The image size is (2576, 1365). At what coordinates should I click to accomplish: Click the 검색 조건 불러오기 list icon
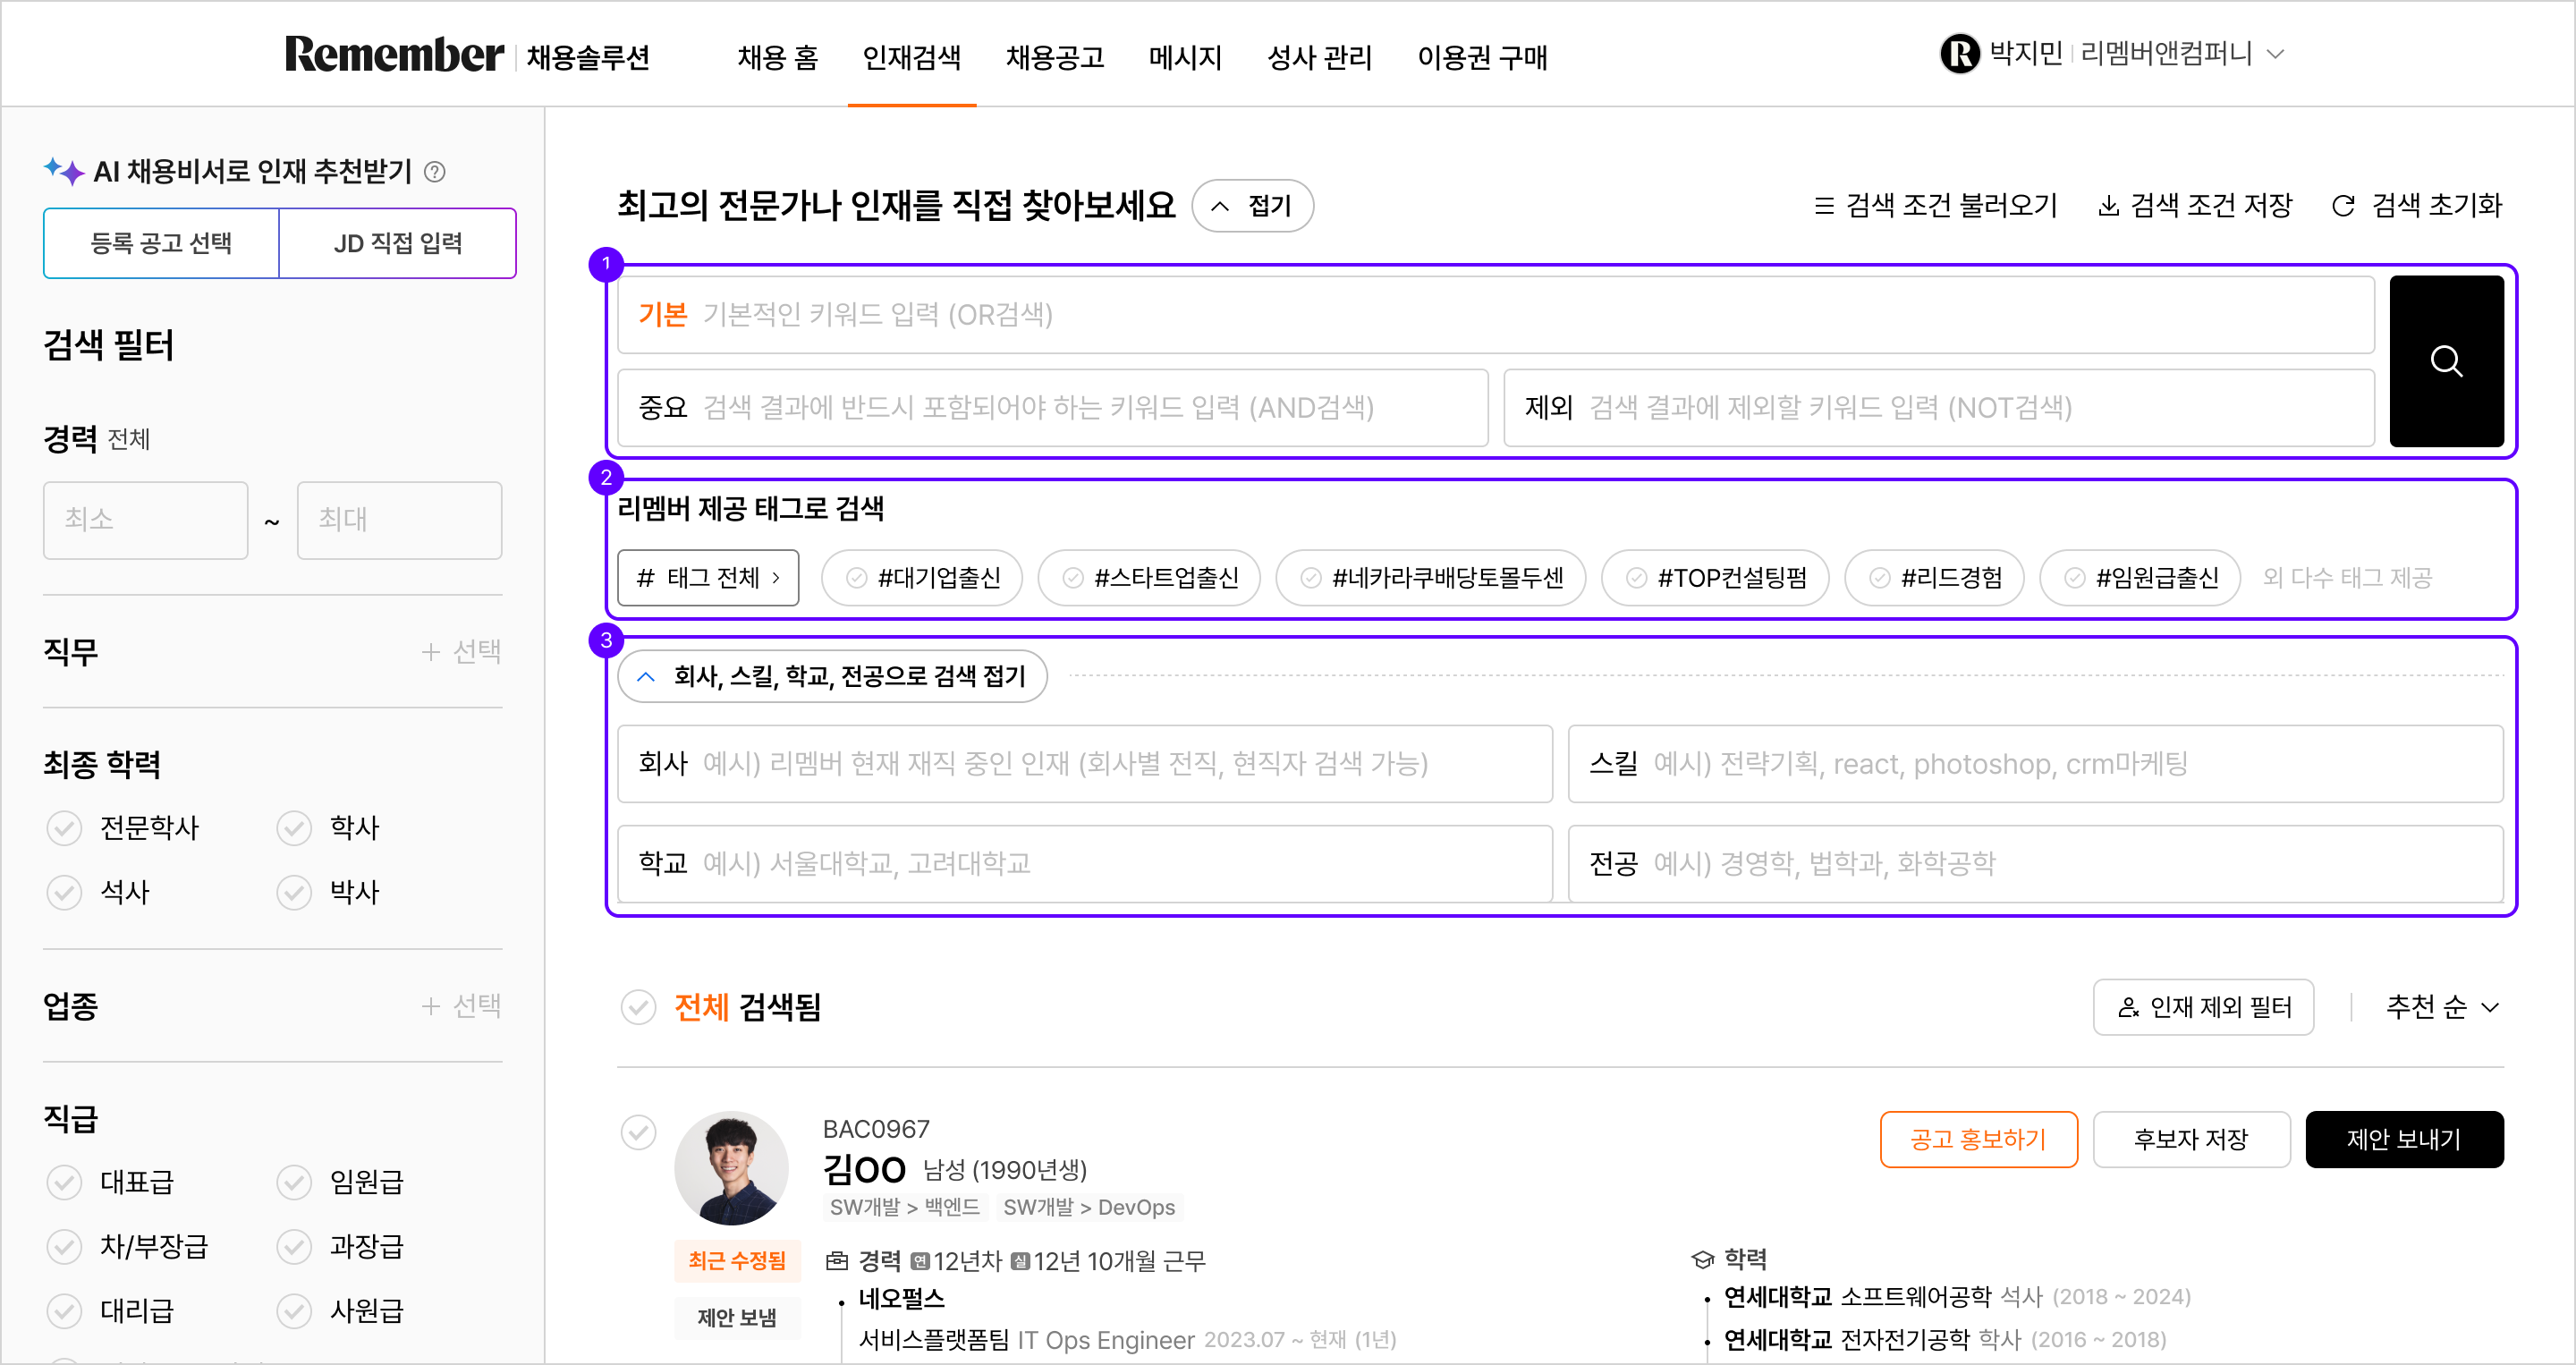pos(1823,206)
